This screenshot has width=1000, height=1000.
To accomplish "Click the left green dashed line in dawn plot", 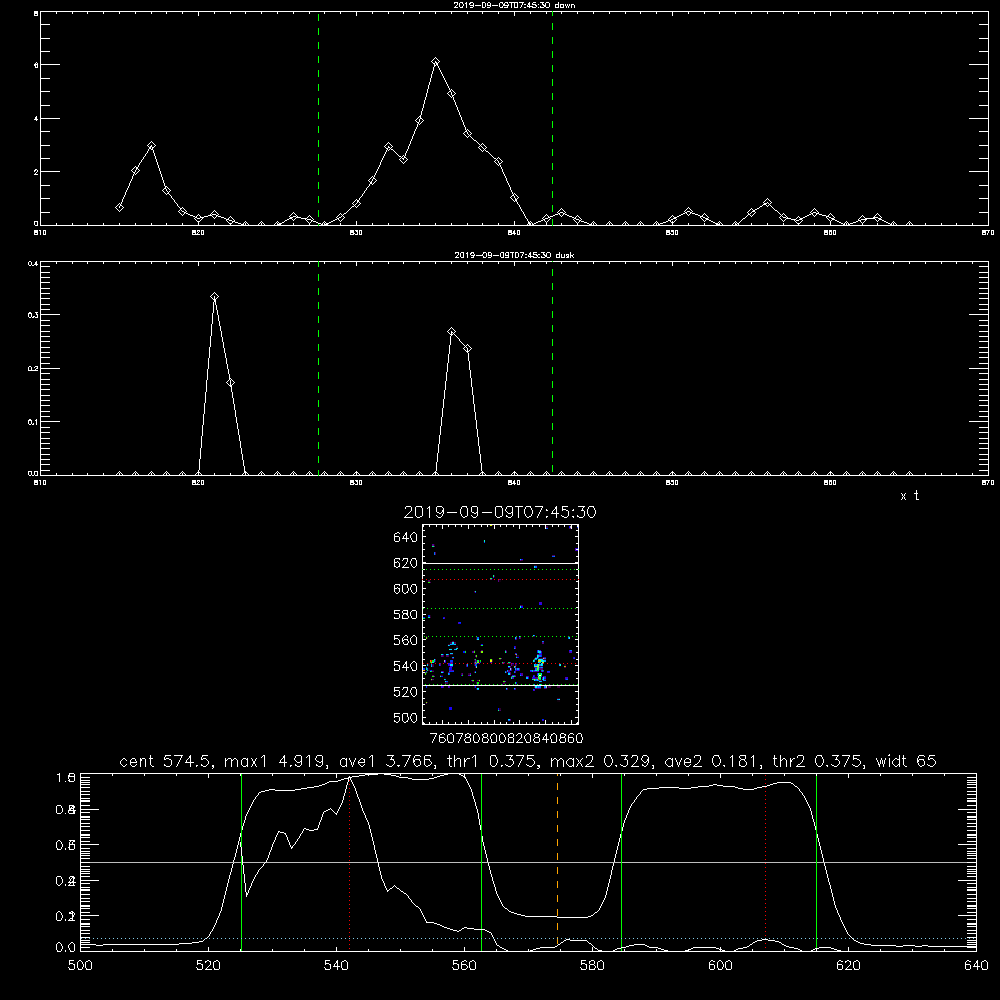I will point(319,119).
